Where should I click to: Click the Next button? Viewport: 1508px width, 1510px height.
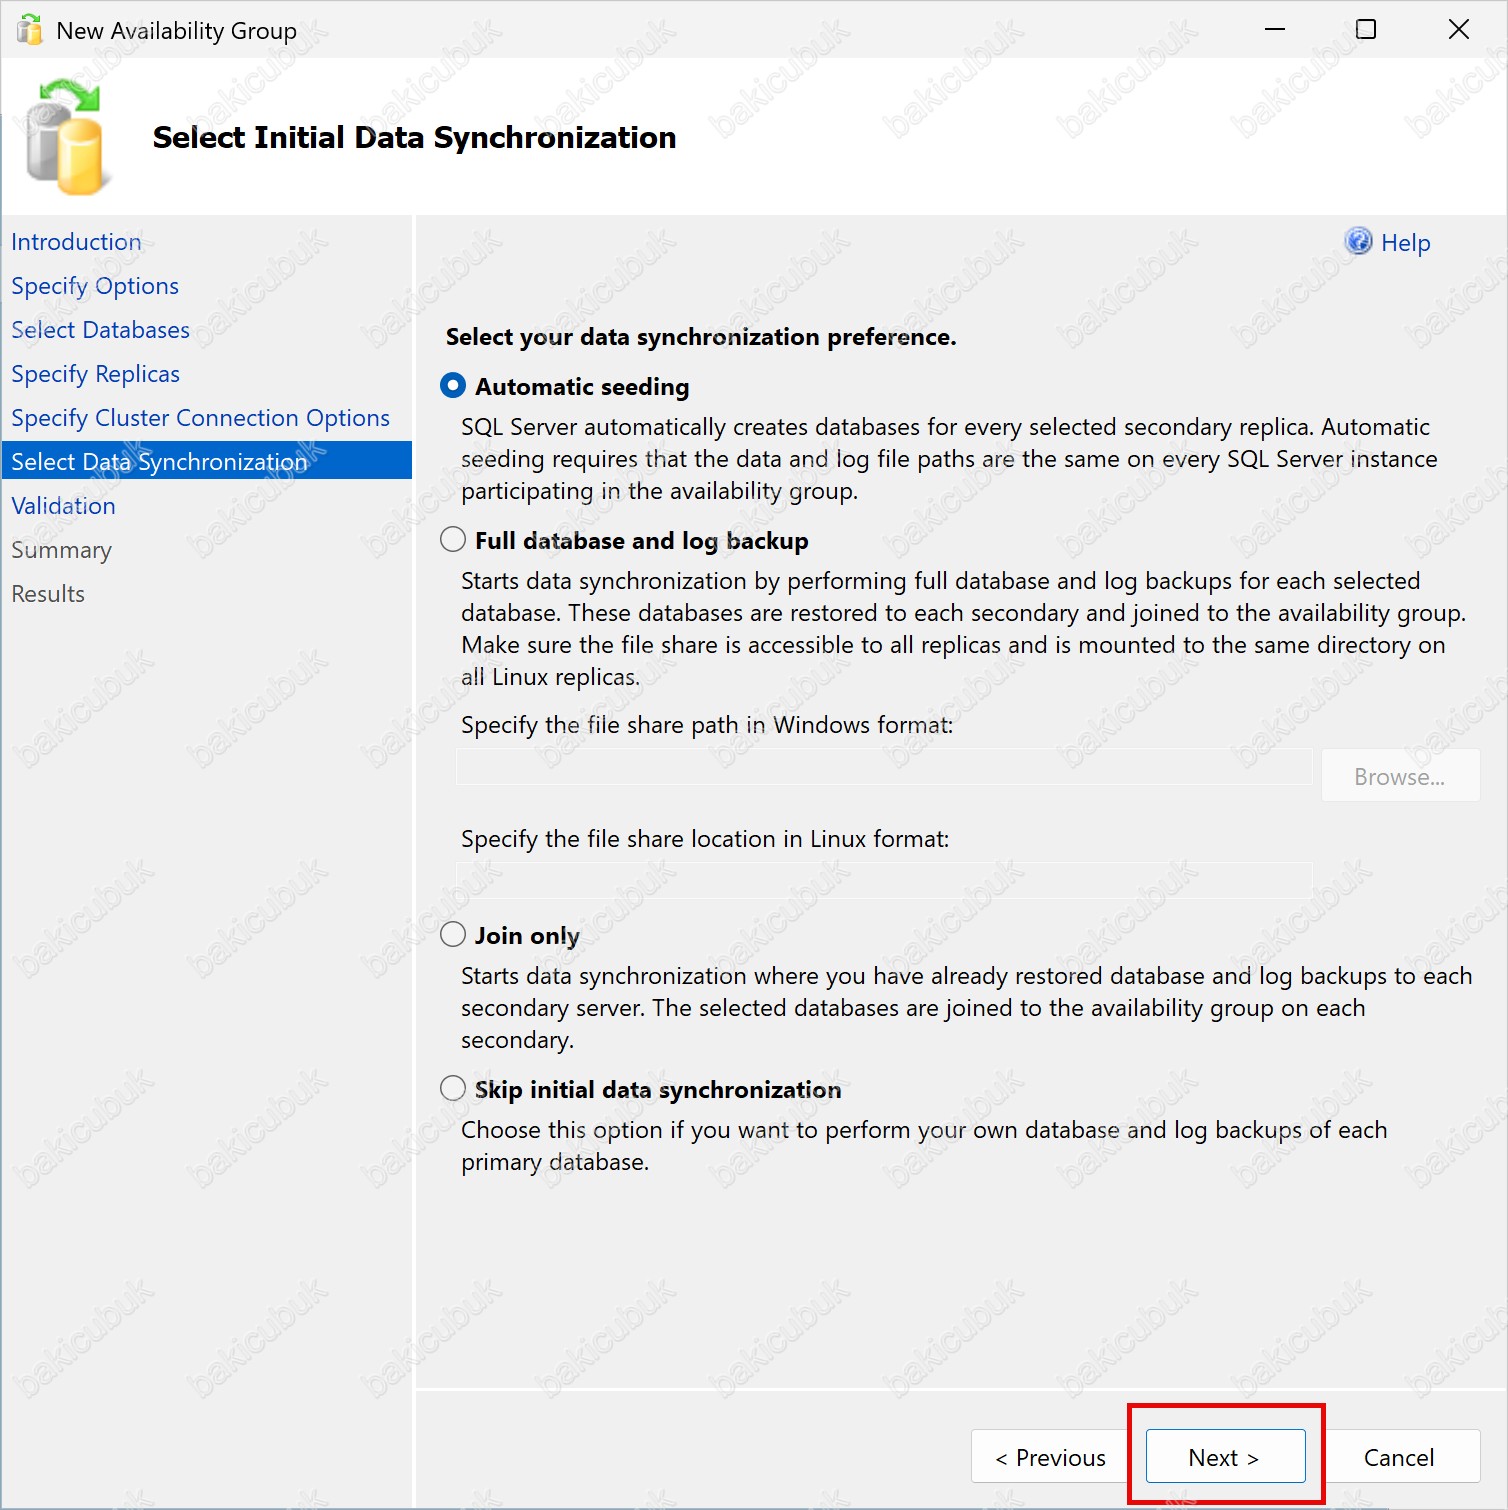pyautogui.click(x=1225, y=1456)
